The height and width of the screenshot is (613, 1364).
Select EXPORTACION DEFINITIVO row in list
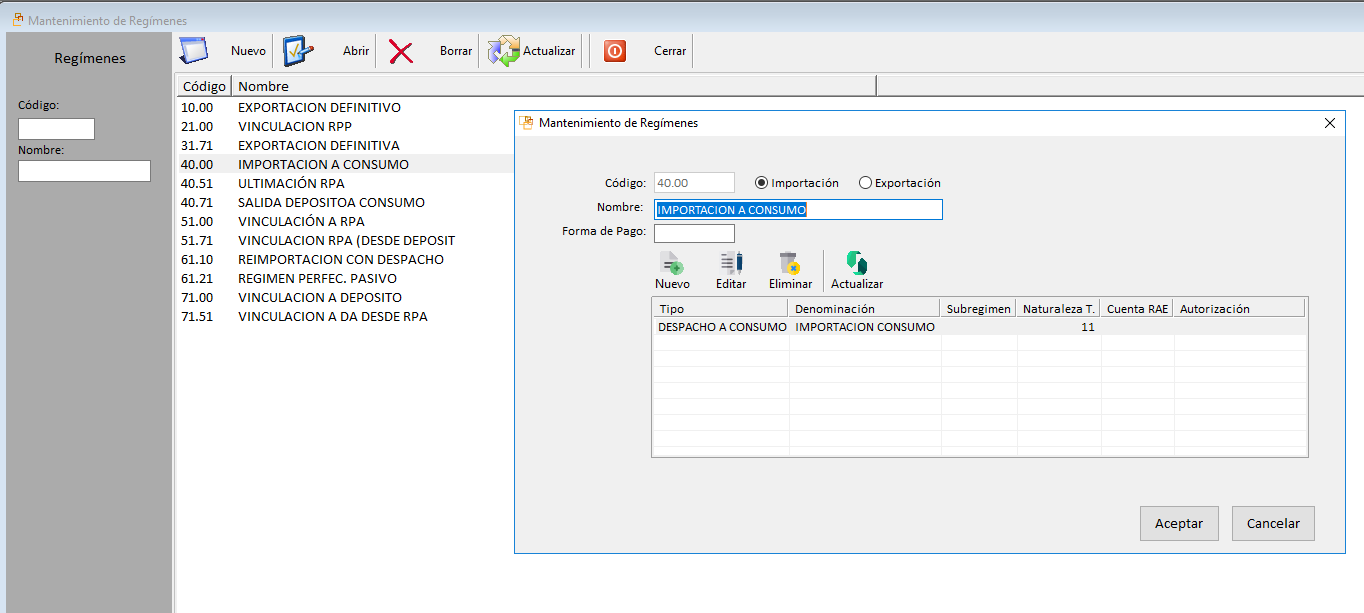click(319, 107)
